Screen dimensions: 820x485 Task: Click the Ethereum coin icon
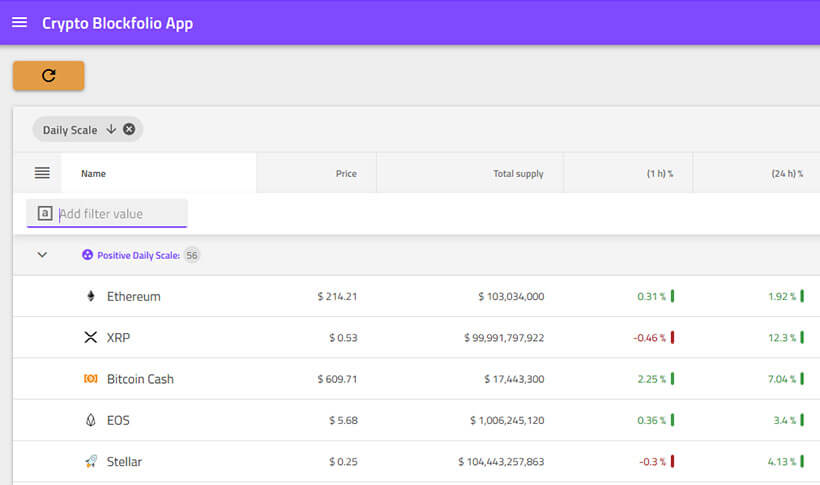click(x=91, y=296)
